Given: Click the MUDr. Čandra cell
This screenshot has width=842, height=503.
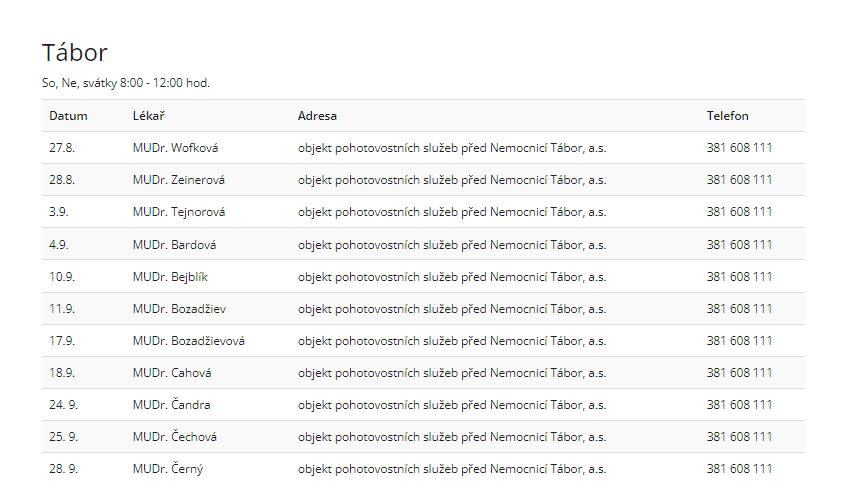Looking at the screenshot, I should pyautogui.click(x=171, y=405).
